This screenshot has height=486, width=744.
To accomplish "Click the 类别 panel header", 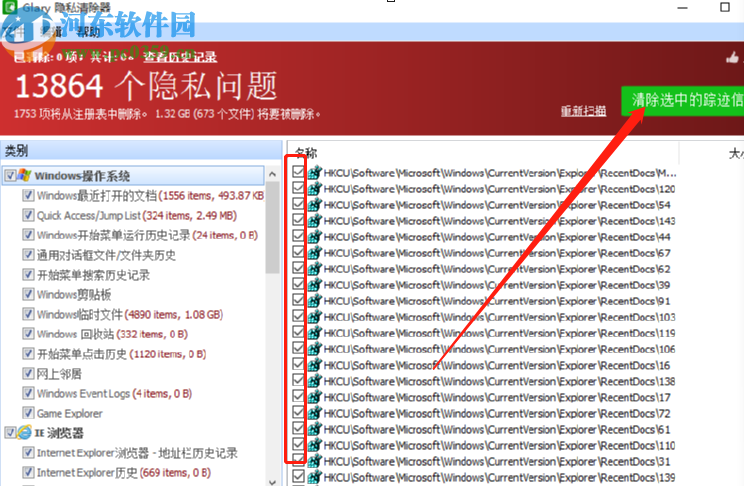I will tap(141, 151).
